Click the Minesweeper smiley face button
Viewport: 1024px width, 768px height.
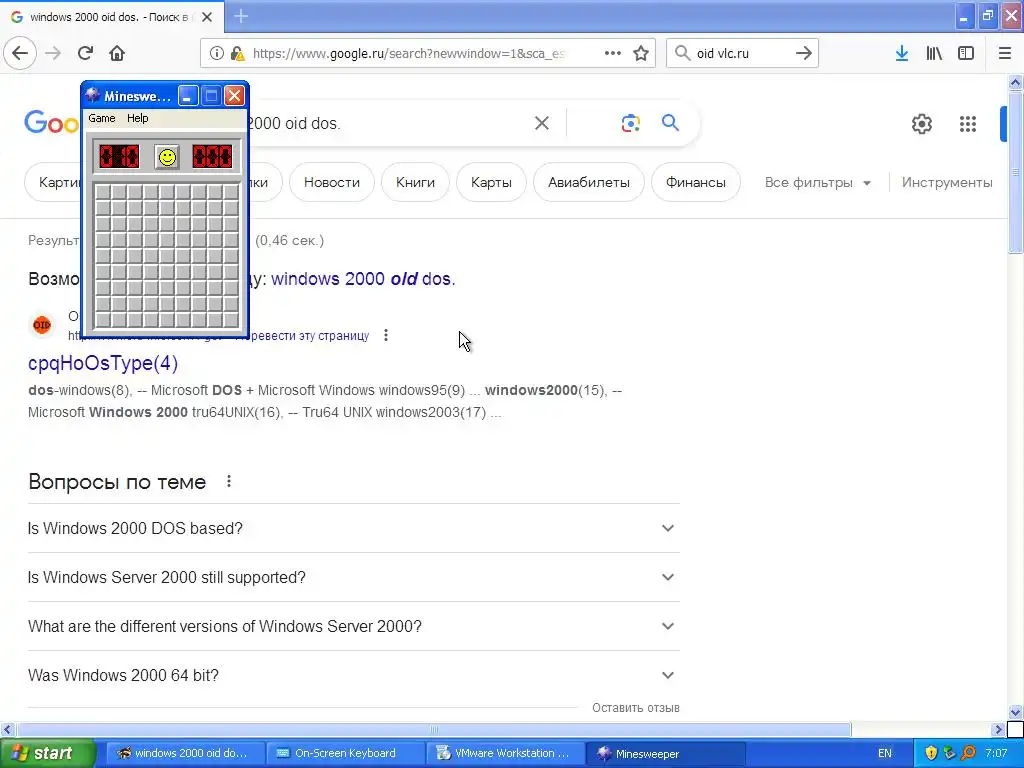167,157
